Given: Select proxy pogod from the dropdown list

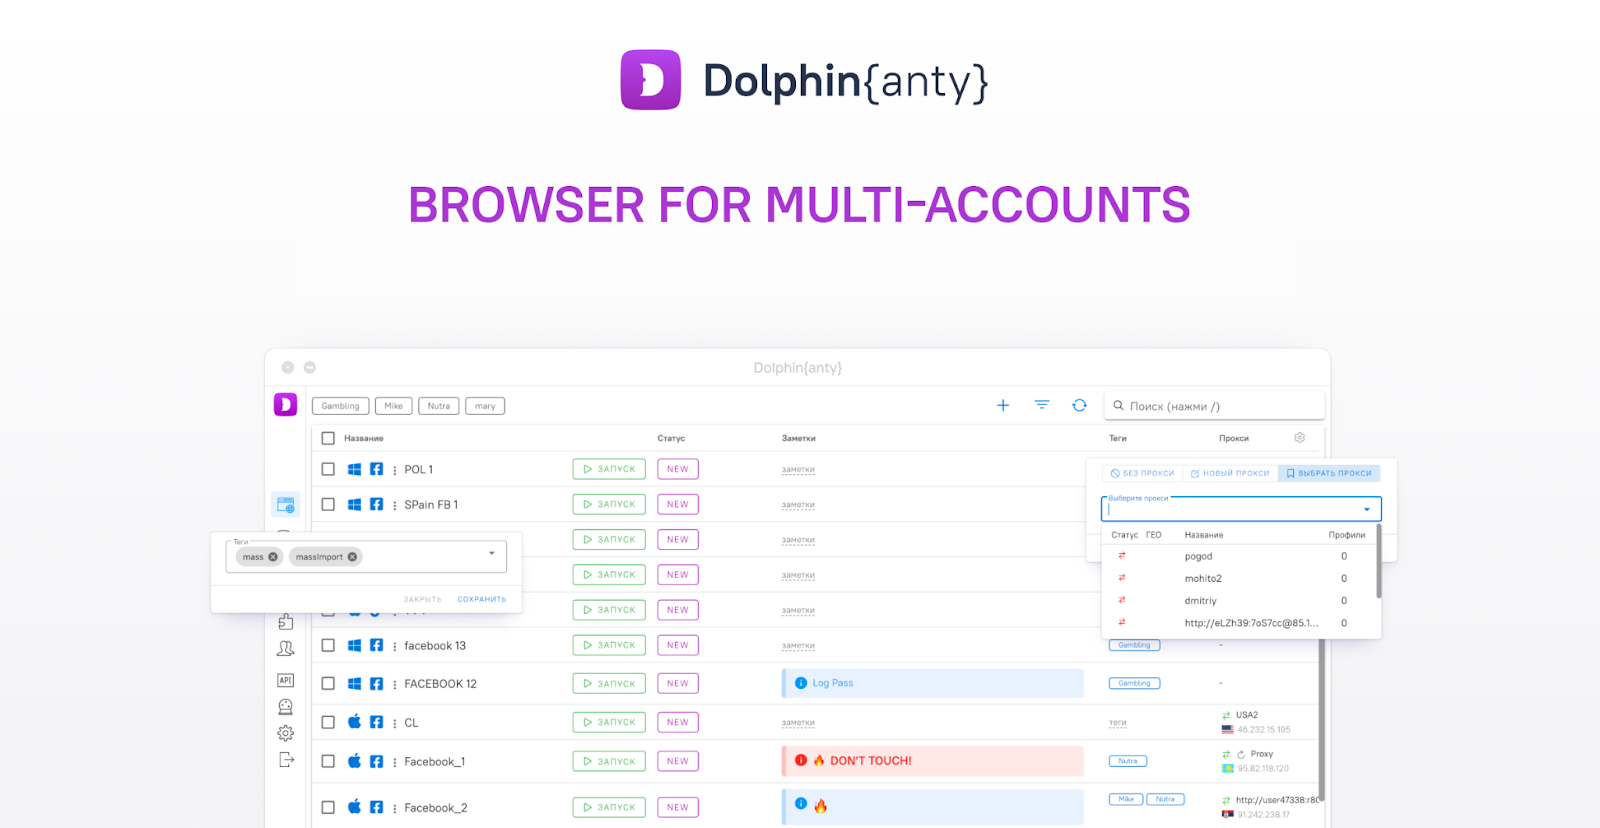Looking at the screenshot, I should click(1239, 556).
